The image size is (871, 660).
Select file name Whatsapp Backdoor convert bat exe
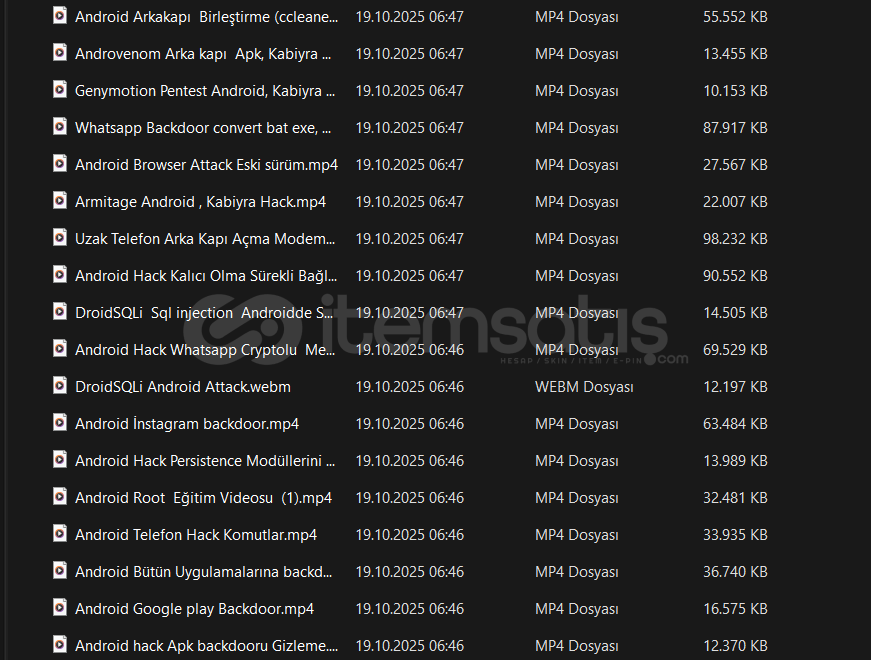[x=203, y=128]
